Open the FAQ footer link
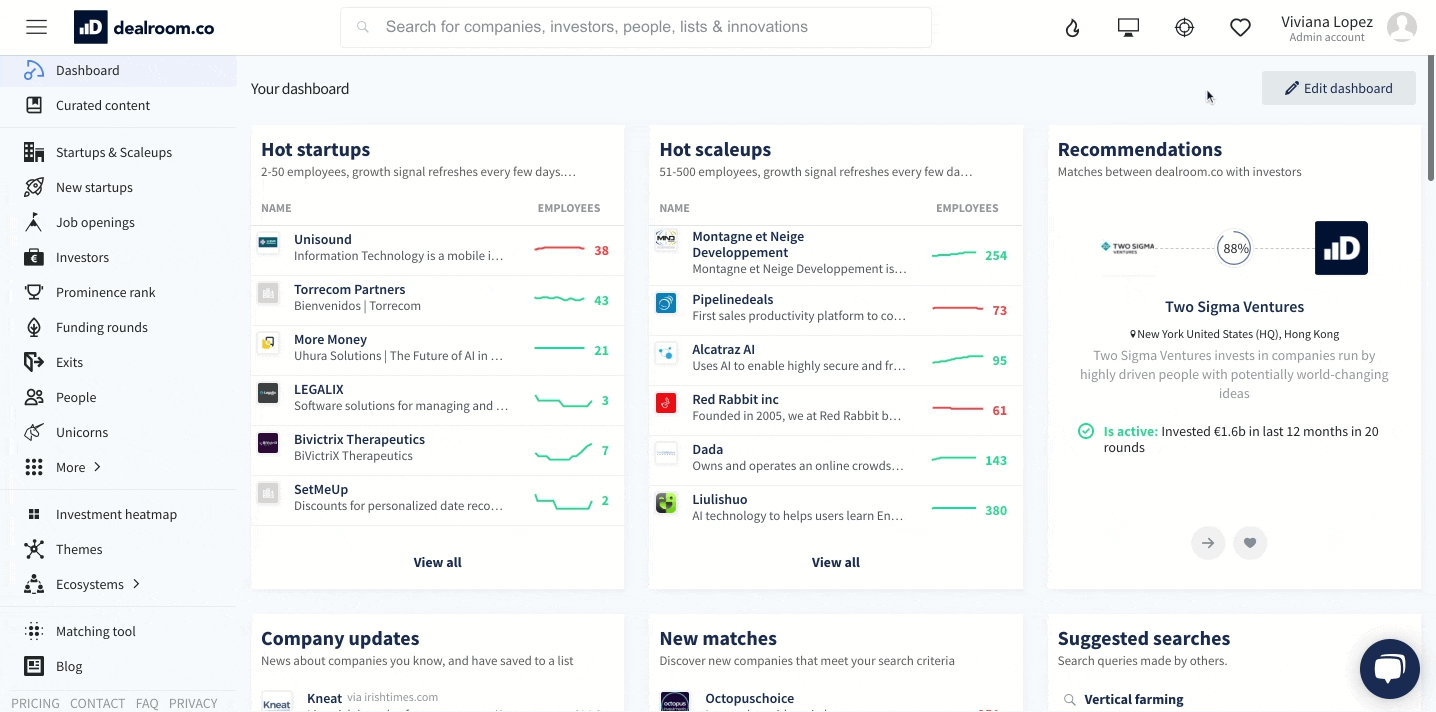This screenshot has height=712, width=1436. (147, 703)
